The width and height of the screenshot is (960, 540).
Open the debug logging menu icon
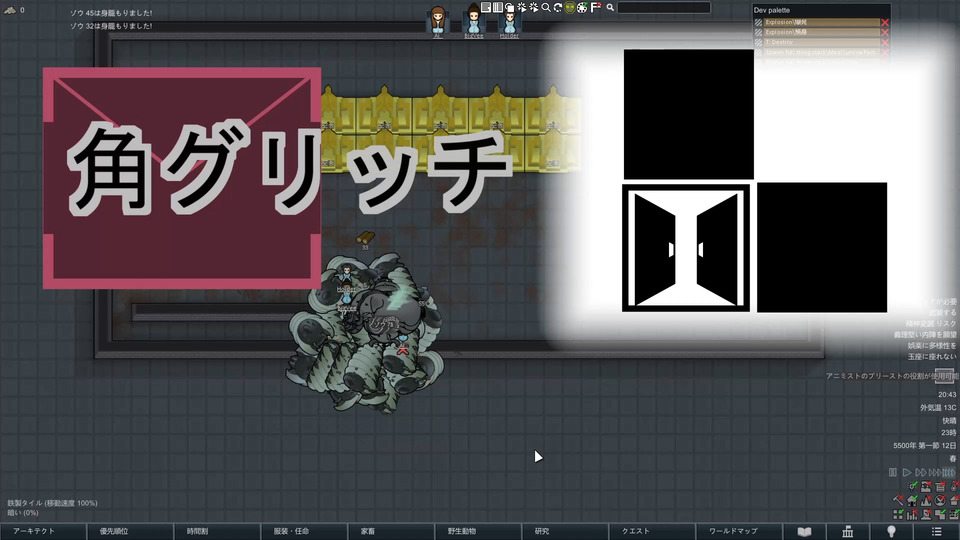coord(534,7)
